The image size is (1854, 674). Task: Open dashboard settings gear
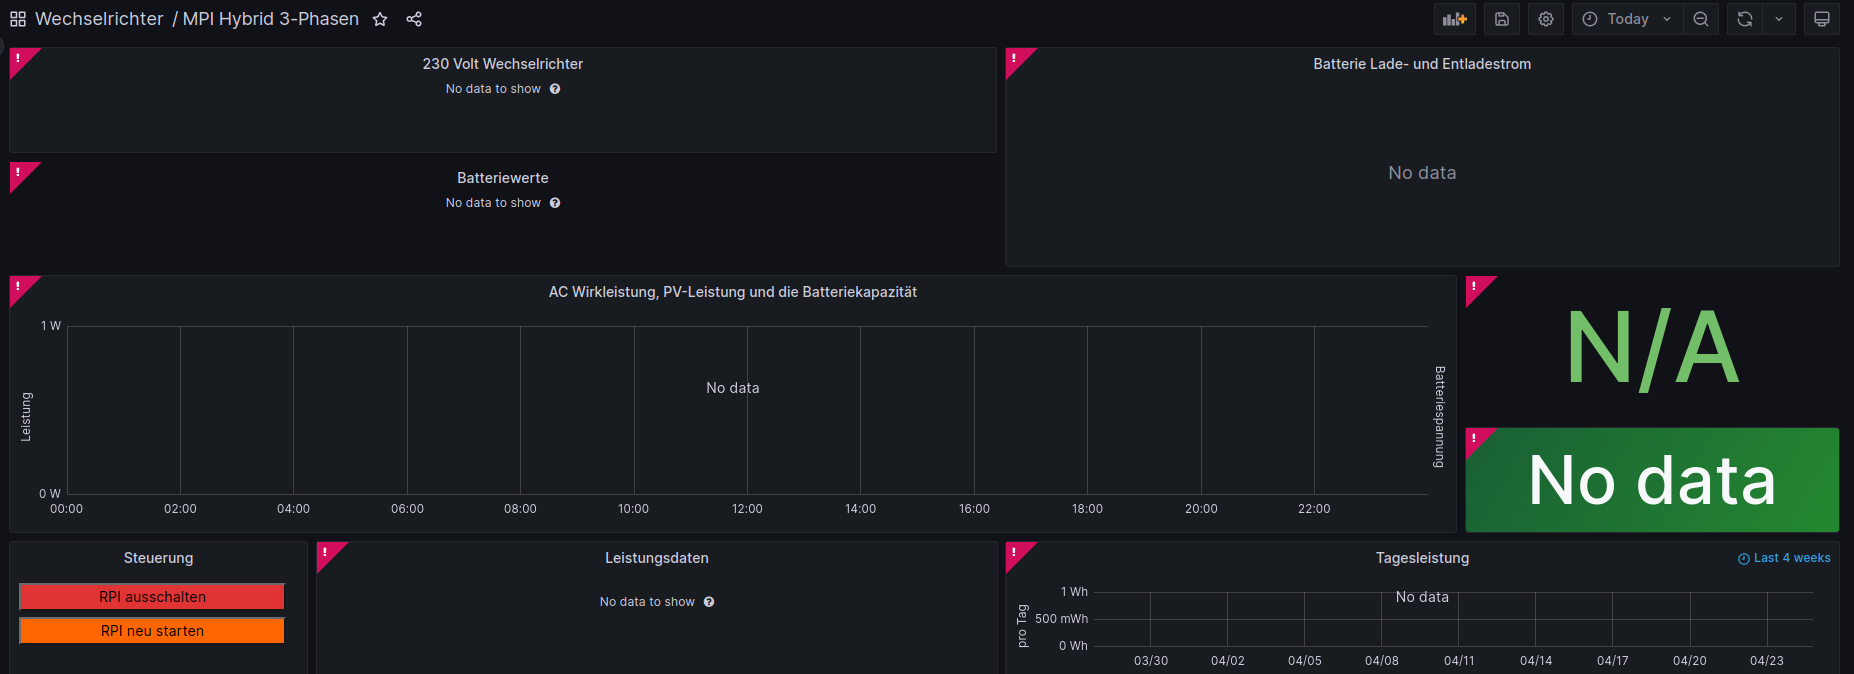[x=1545, y=19]
